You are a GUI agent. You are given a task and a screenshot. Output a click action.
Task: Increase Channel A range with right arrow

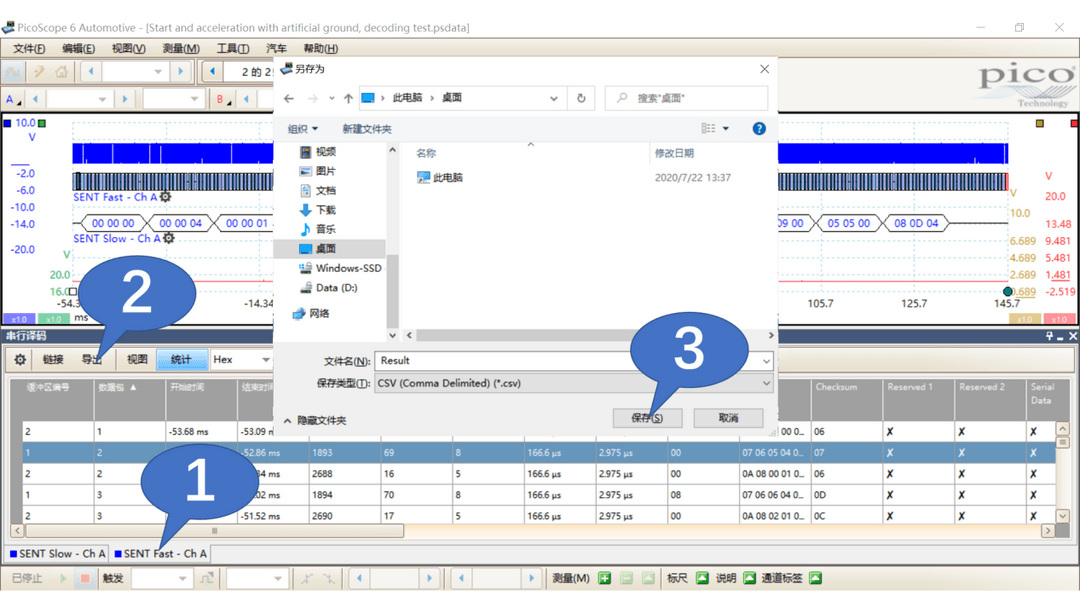point(125,99)
